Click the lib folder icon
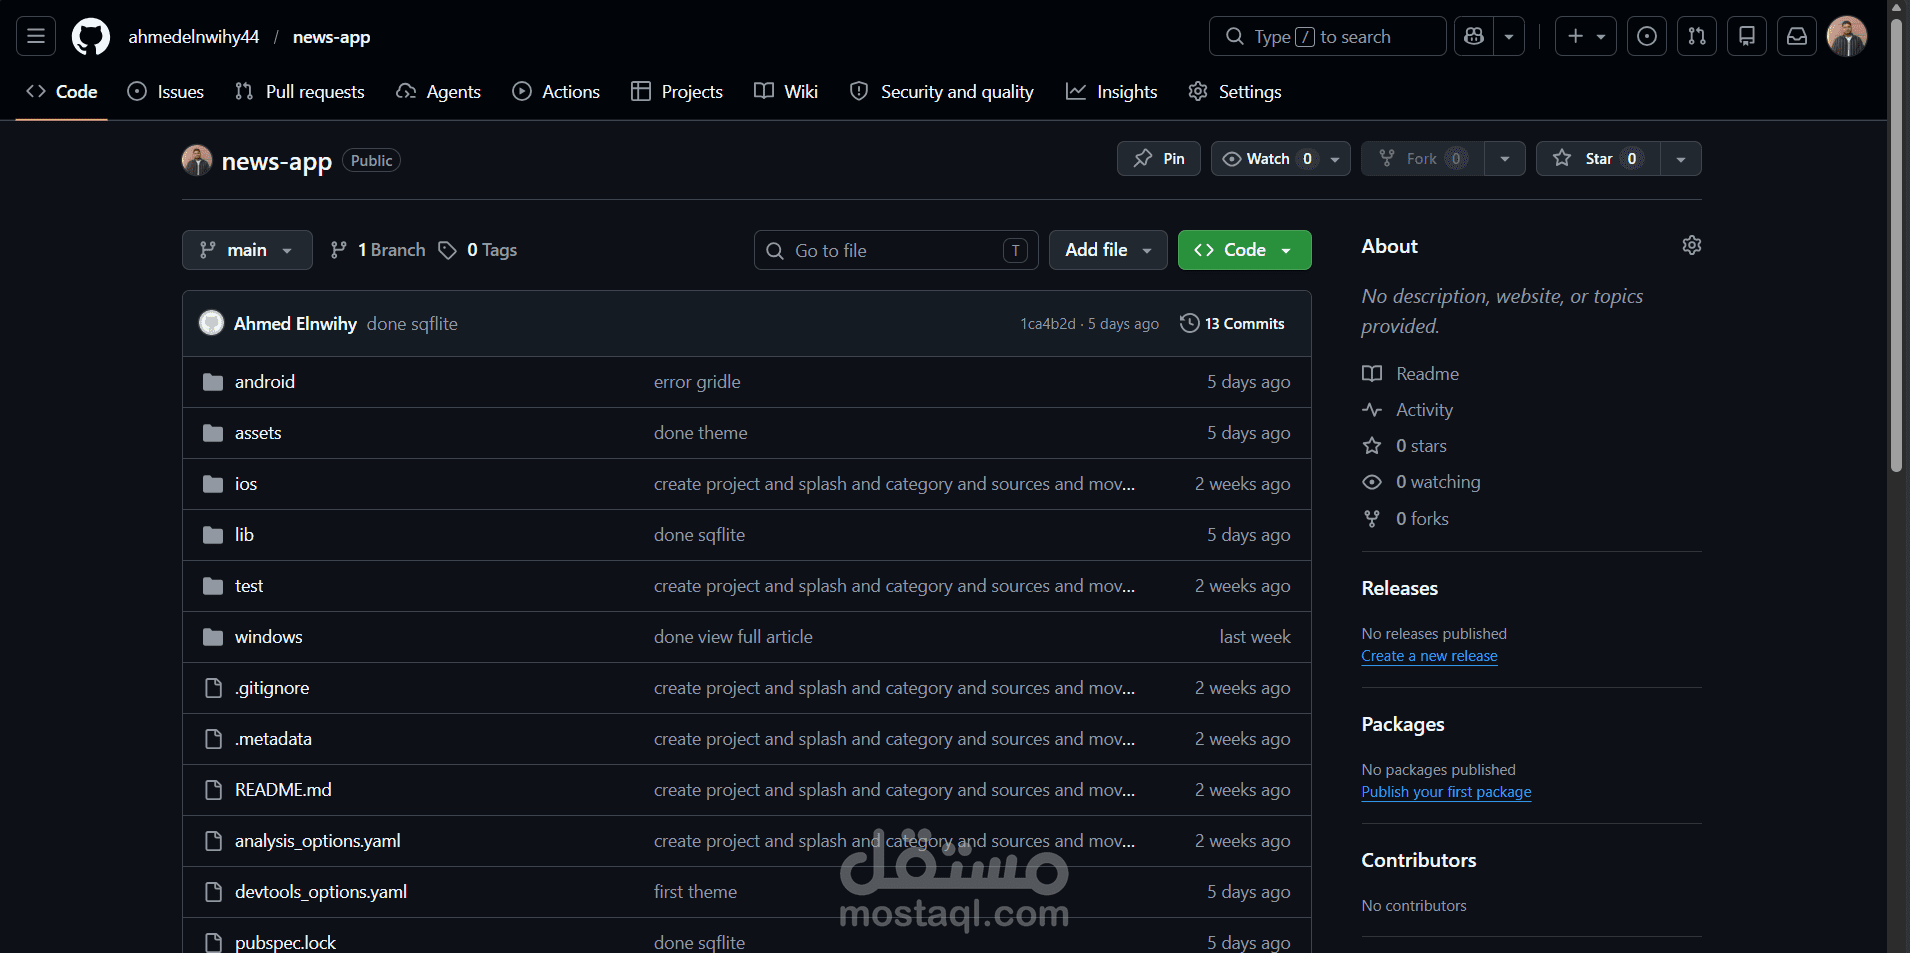Image resolution: width=1910 pixels, height=953 pixels. click(x=213, y=535)
